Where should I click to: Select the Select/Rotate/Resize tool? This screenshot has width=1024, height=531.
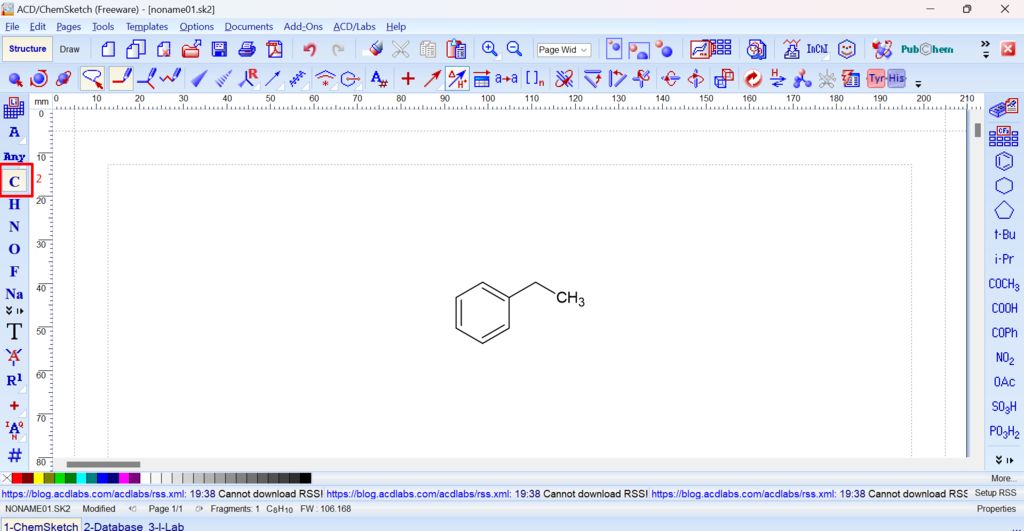[x=39, y=79]
